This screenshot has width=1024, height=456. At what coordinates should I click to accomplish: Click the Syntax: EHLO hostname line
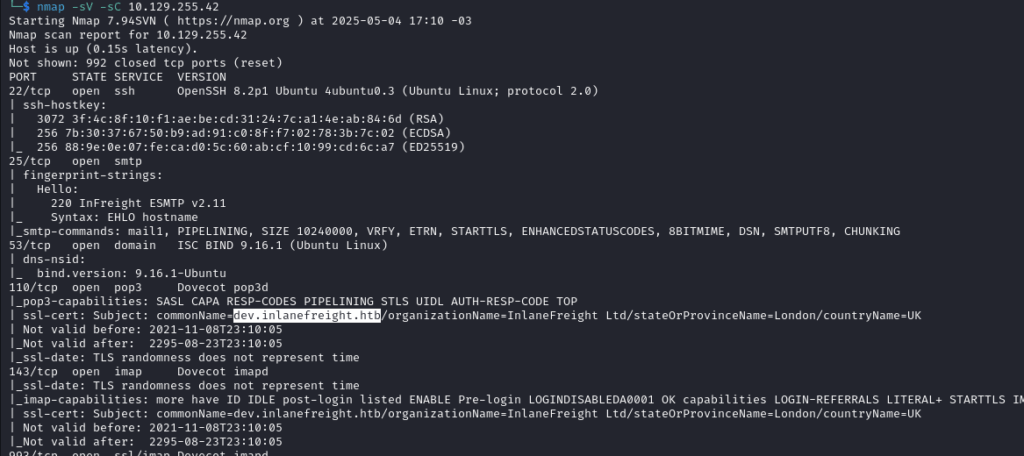(124, 217)
